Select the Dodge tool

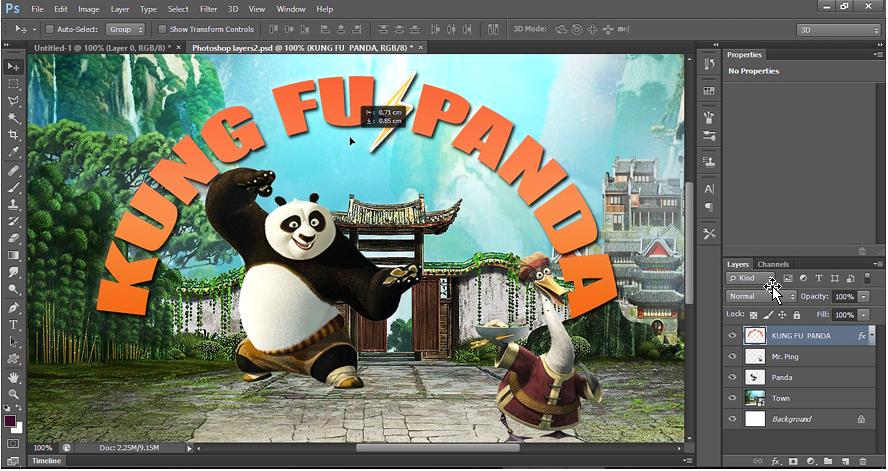[x=14, y=290]
